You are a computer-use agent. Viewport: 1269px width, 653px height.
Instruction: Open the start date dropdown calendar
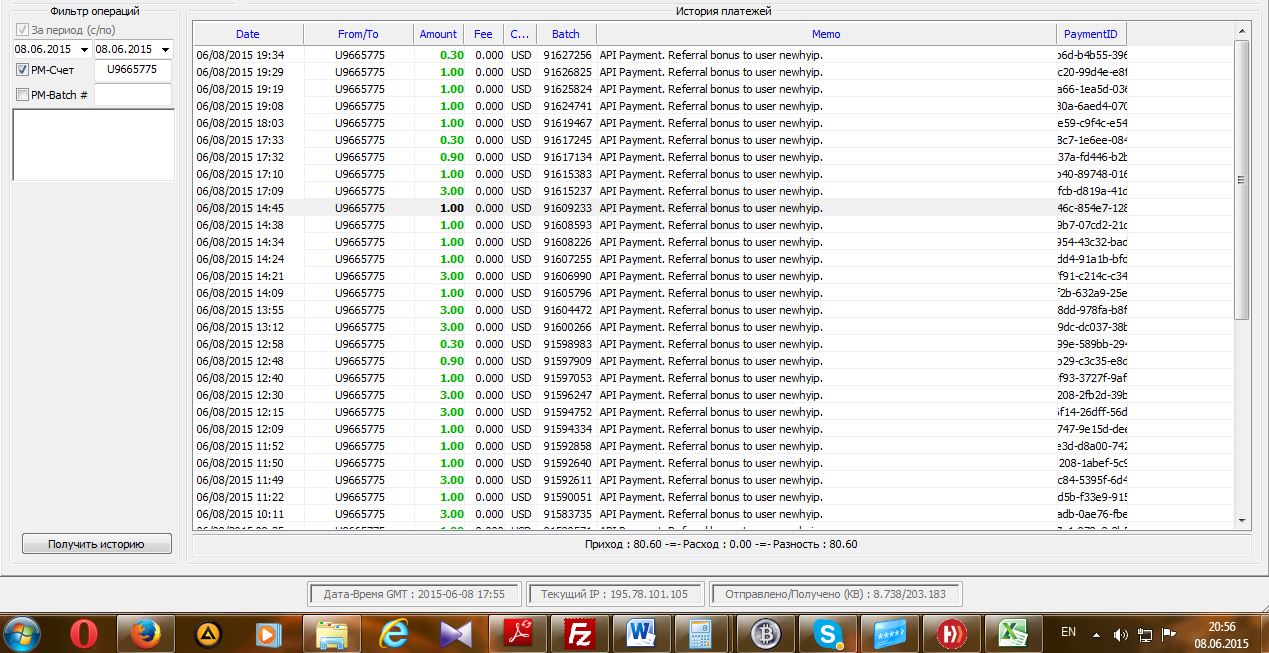click(x=84, y=49)
